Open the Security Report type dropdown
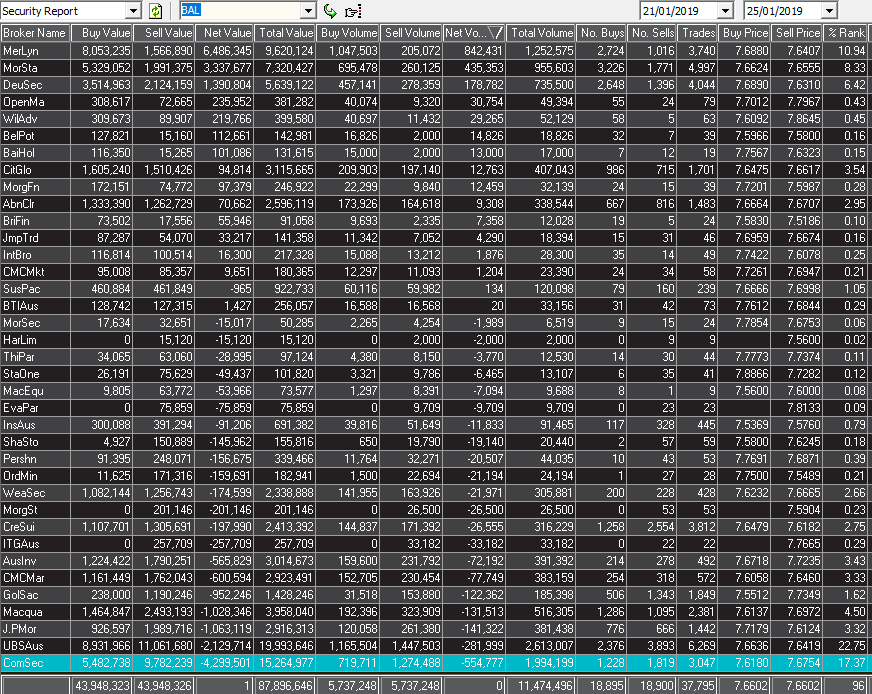This screenshot has width=872, height=694. 133,11
